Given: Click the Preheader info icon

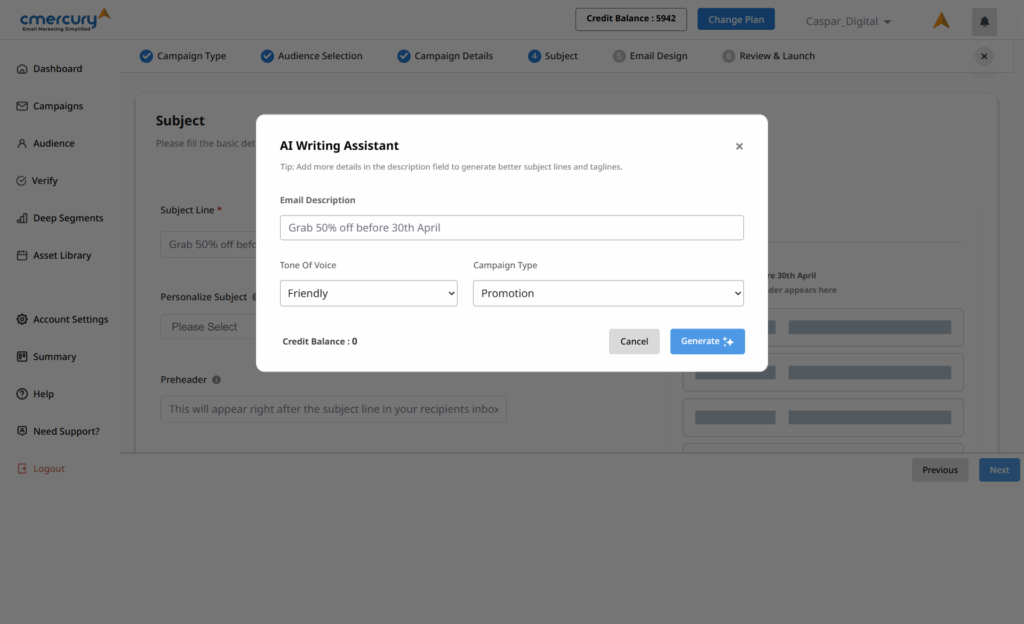Looking at the screenshot, I should 217,380.
